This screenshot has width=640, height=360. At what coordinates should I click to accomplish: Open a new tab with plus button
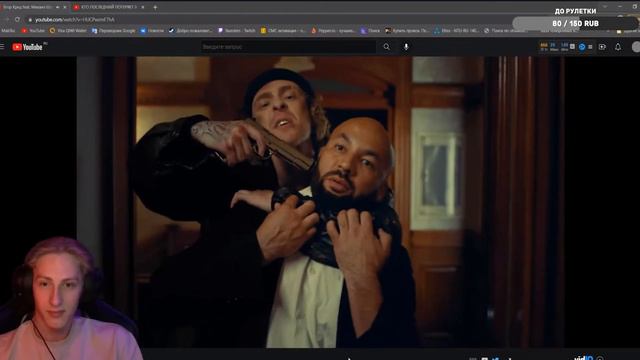coord(155,7)
